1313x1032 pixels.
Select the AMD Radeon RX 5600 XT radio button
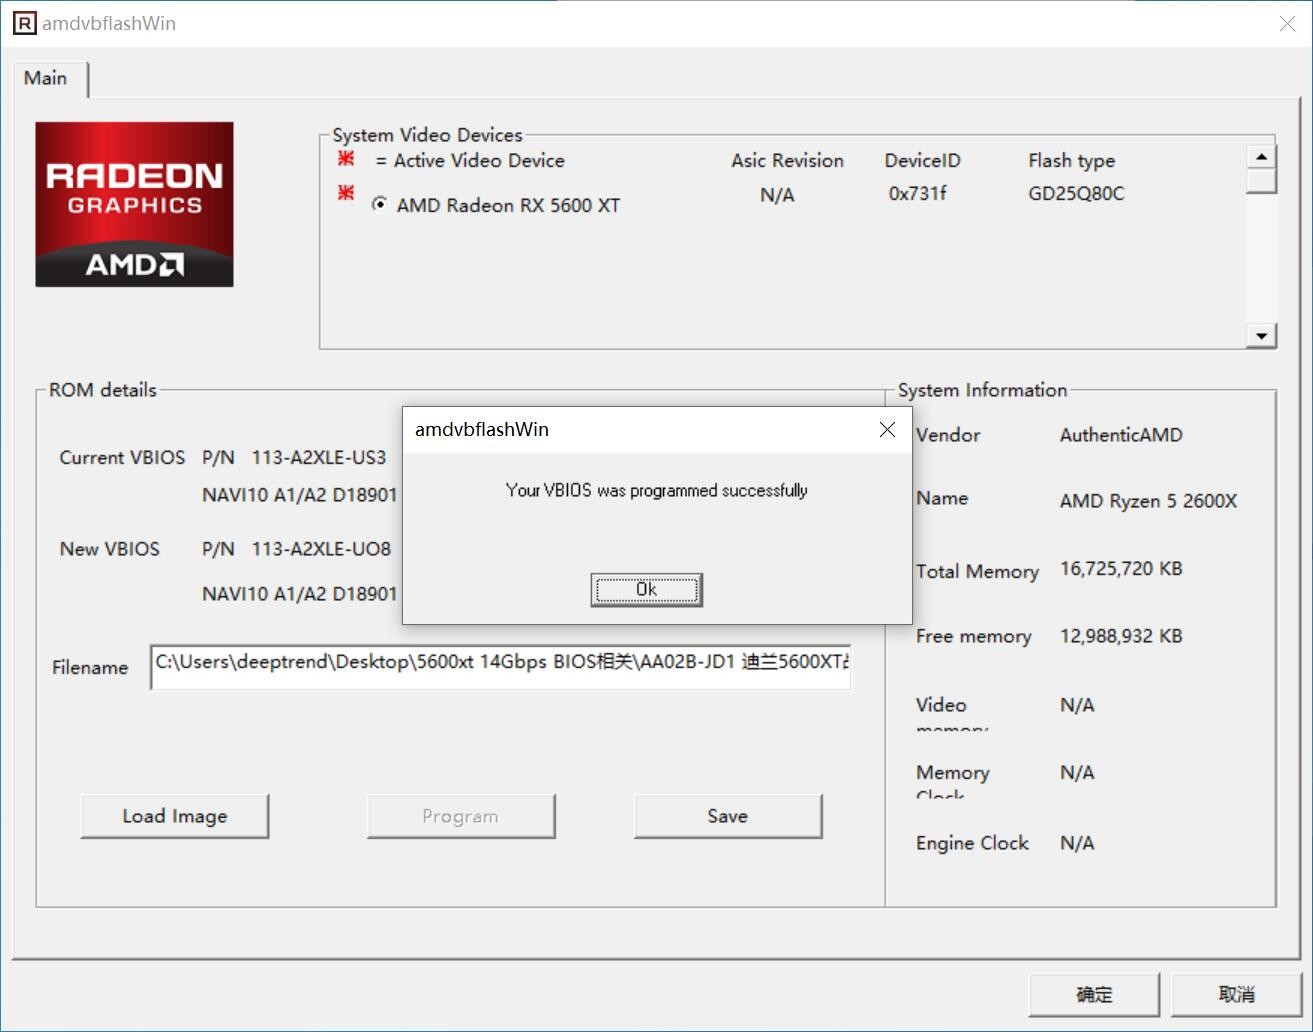[x=380, y=204]
